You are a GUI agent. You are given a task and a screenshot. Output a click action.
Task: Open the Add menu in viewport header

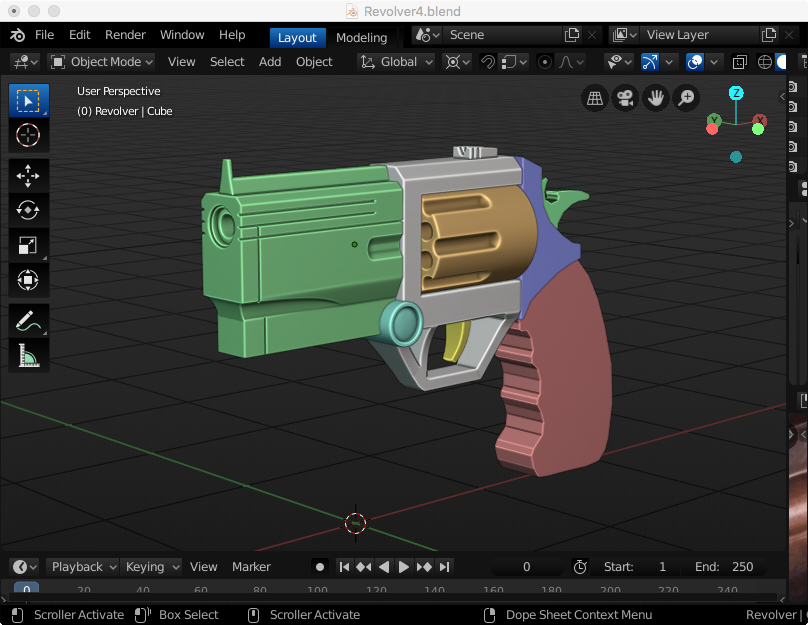tap(270, 62)
